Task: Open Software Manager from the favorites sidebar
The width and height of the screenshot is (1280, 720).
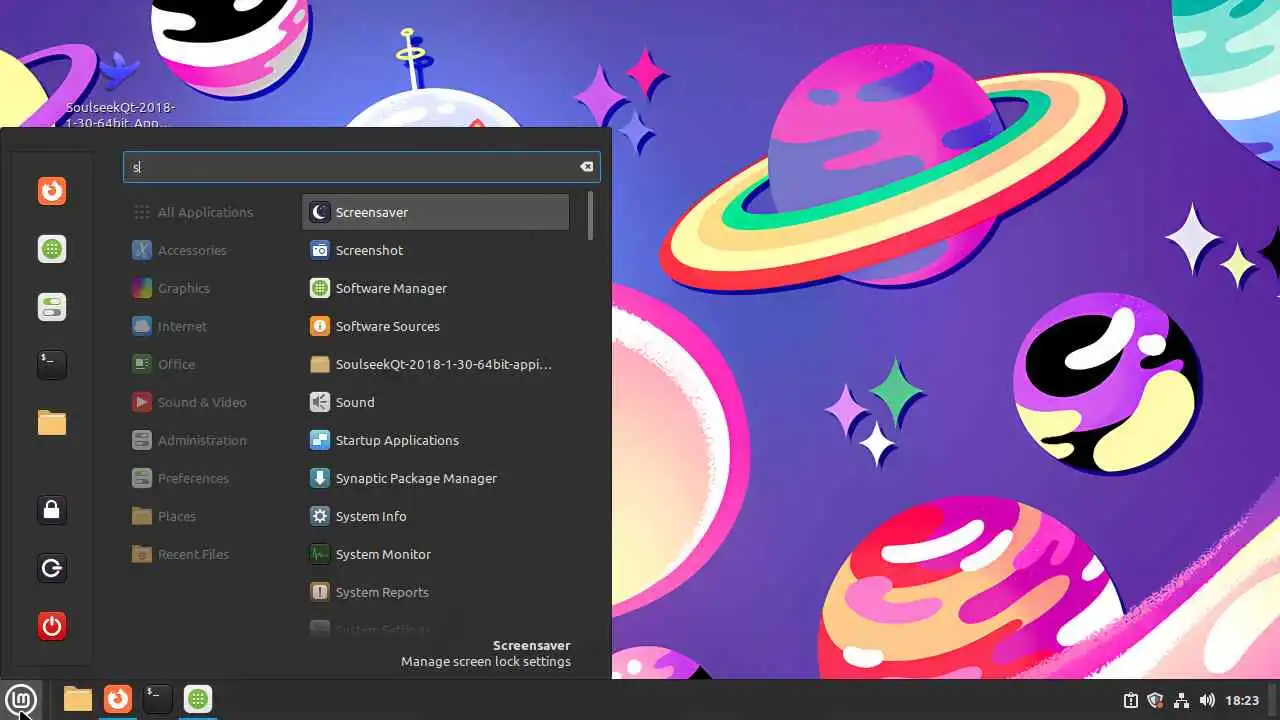Action: 52,248
